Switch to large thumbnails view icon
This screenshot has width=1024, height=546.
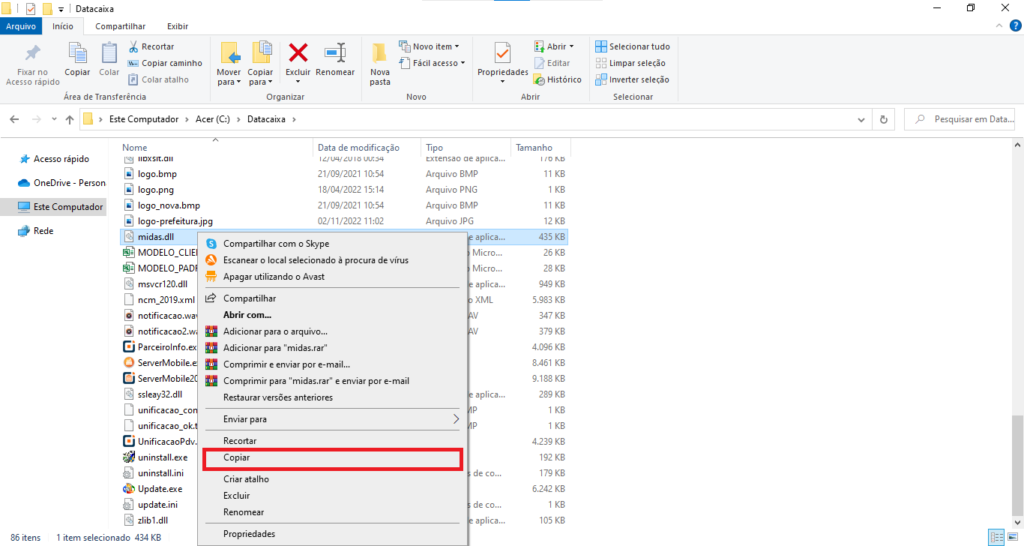[x=1012, y=536]
